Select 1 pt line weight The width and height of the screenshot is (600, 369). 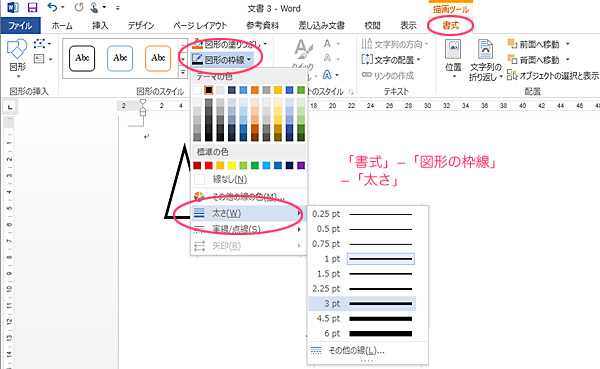coord(362,259)
